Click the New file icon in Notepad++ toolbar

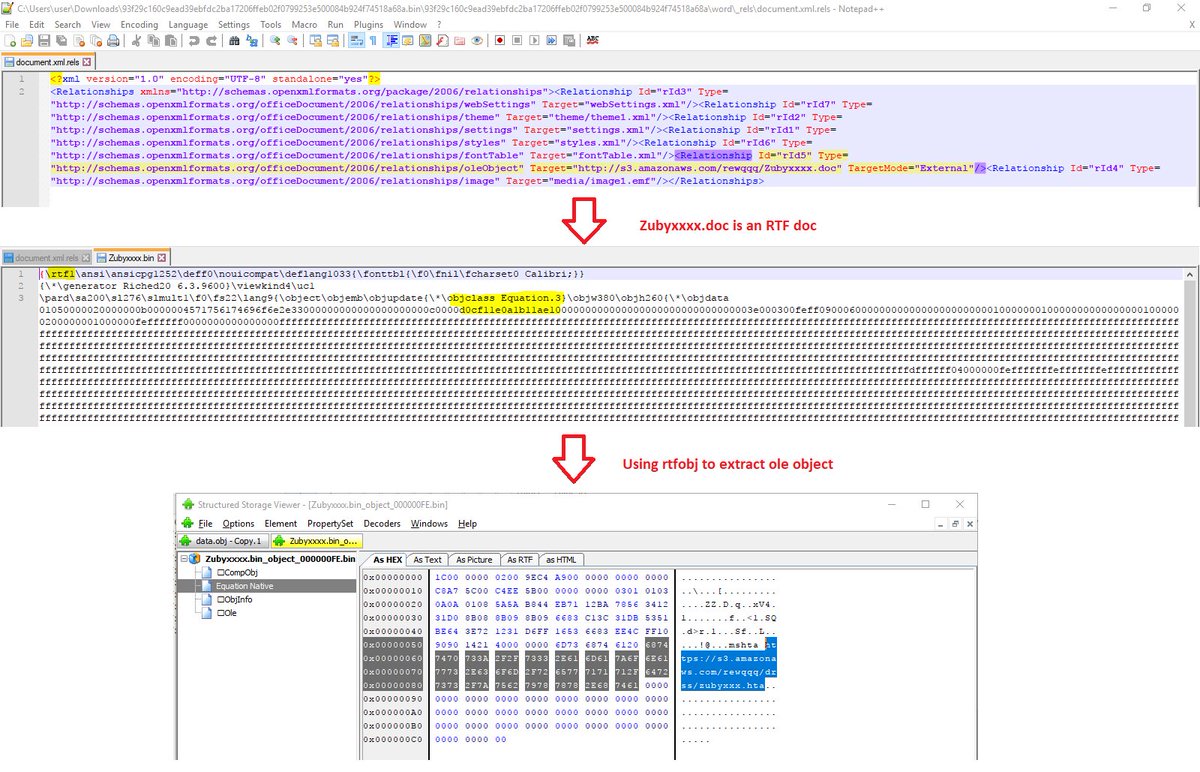point(9,40)
